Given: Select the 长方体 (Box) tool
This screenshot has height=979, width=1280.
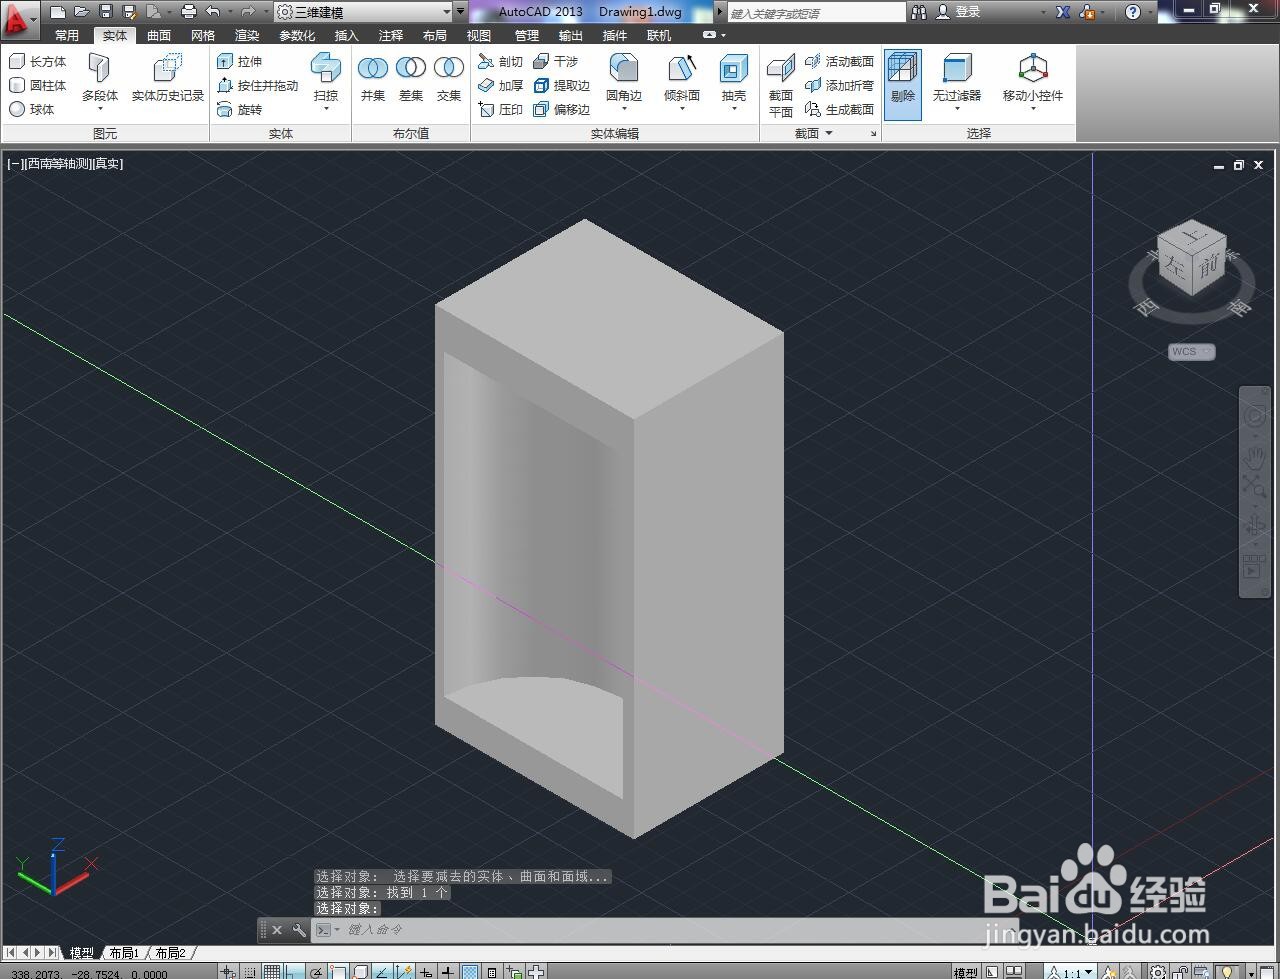Looking at the screenshot, I should (x=38, y=61).
